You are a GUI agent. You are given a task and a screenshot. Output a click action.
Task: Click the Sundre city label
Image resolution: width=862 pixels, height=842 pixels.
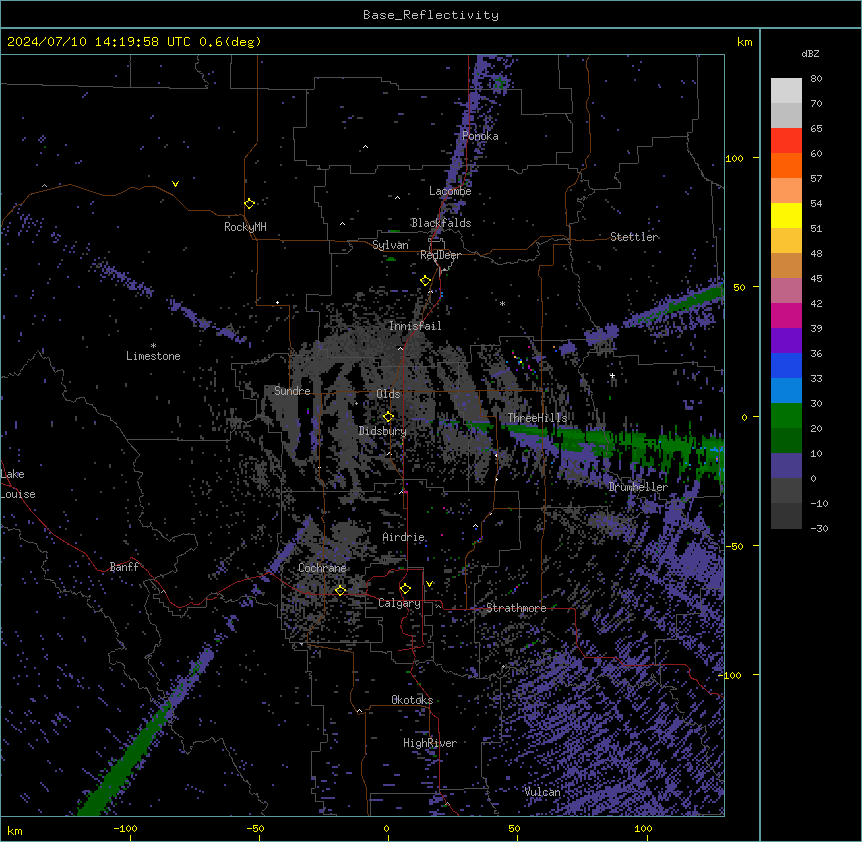point(292,391)
